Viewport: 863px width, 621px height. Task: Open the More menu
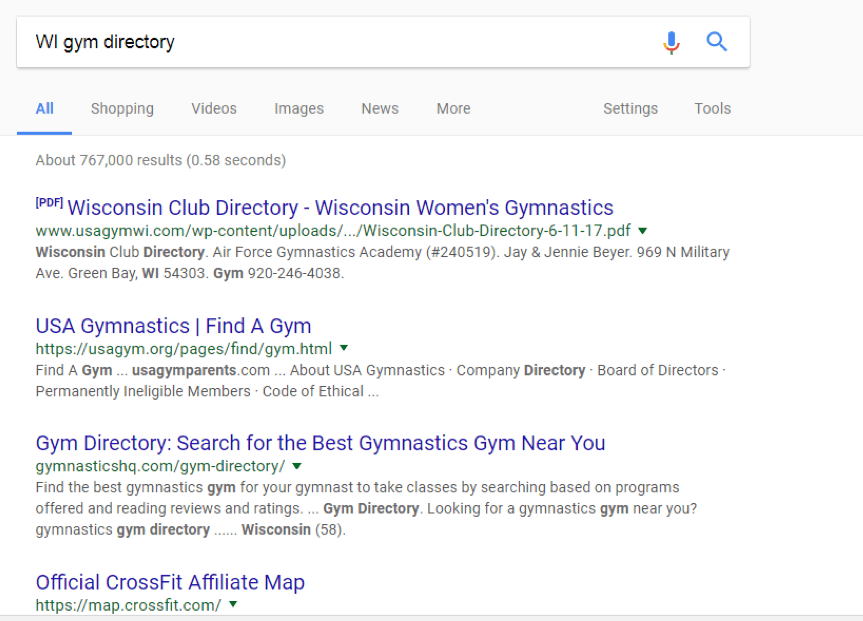(454, 108)
